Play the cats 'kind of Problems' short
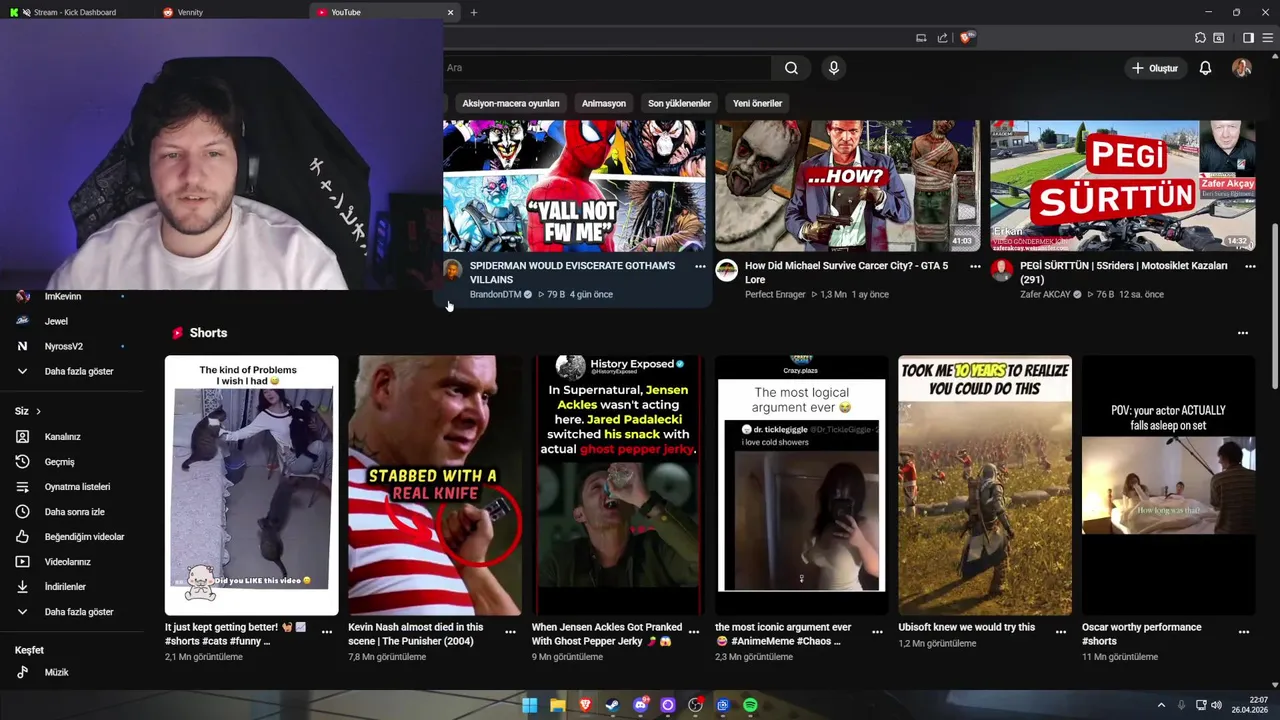Viewport: 1280px width, 720px height. 252,485
